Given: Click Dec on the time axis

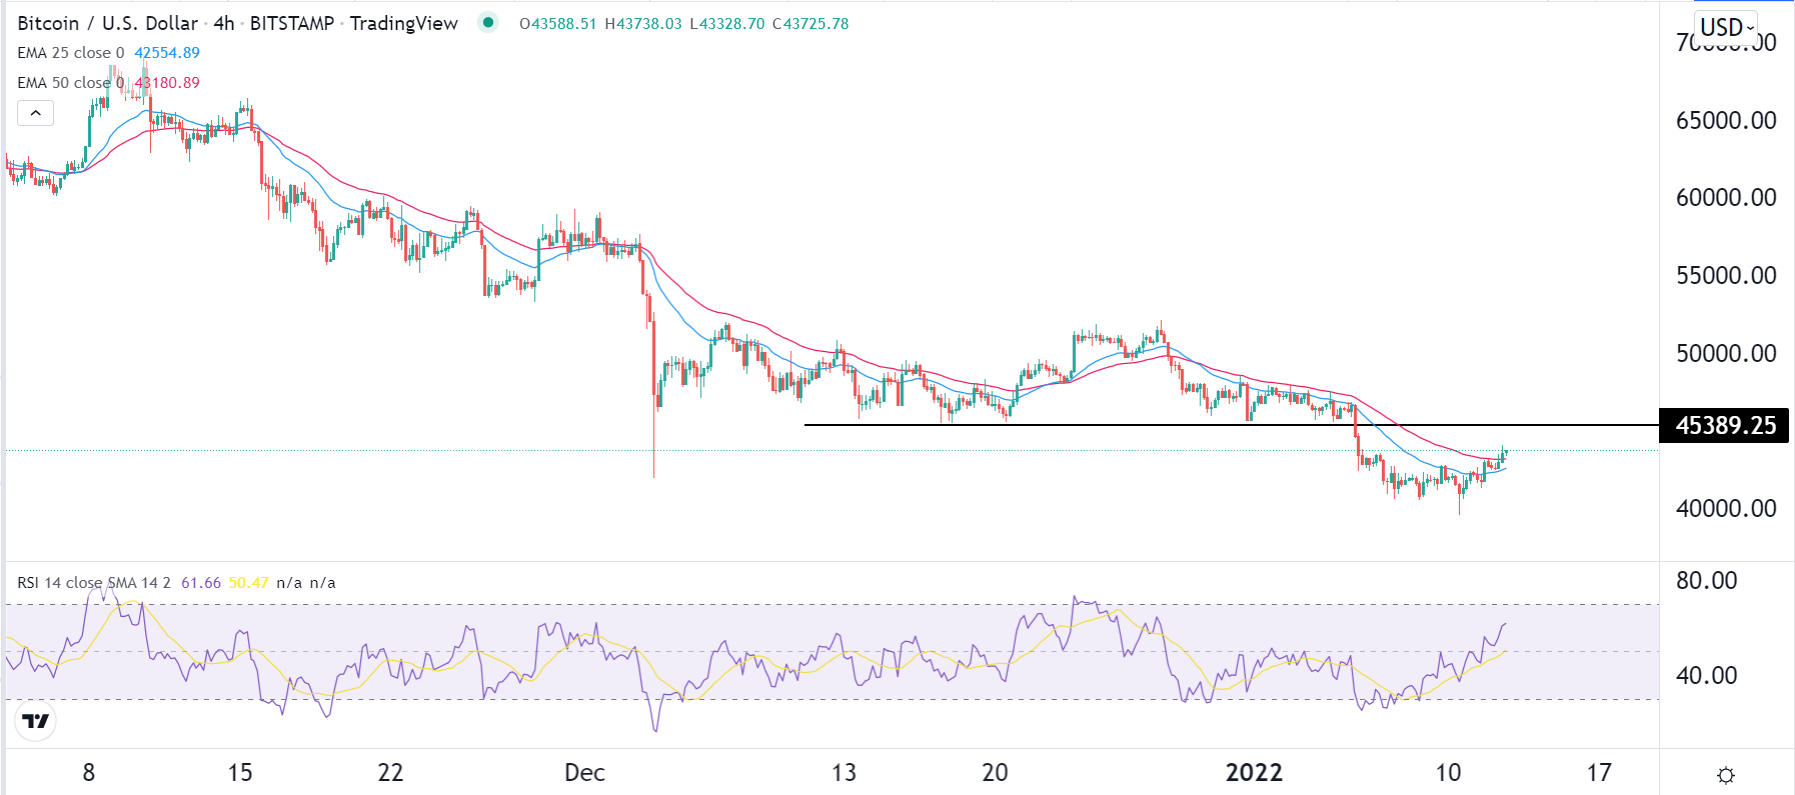Looking at the screenshot, I should [584, 773].
